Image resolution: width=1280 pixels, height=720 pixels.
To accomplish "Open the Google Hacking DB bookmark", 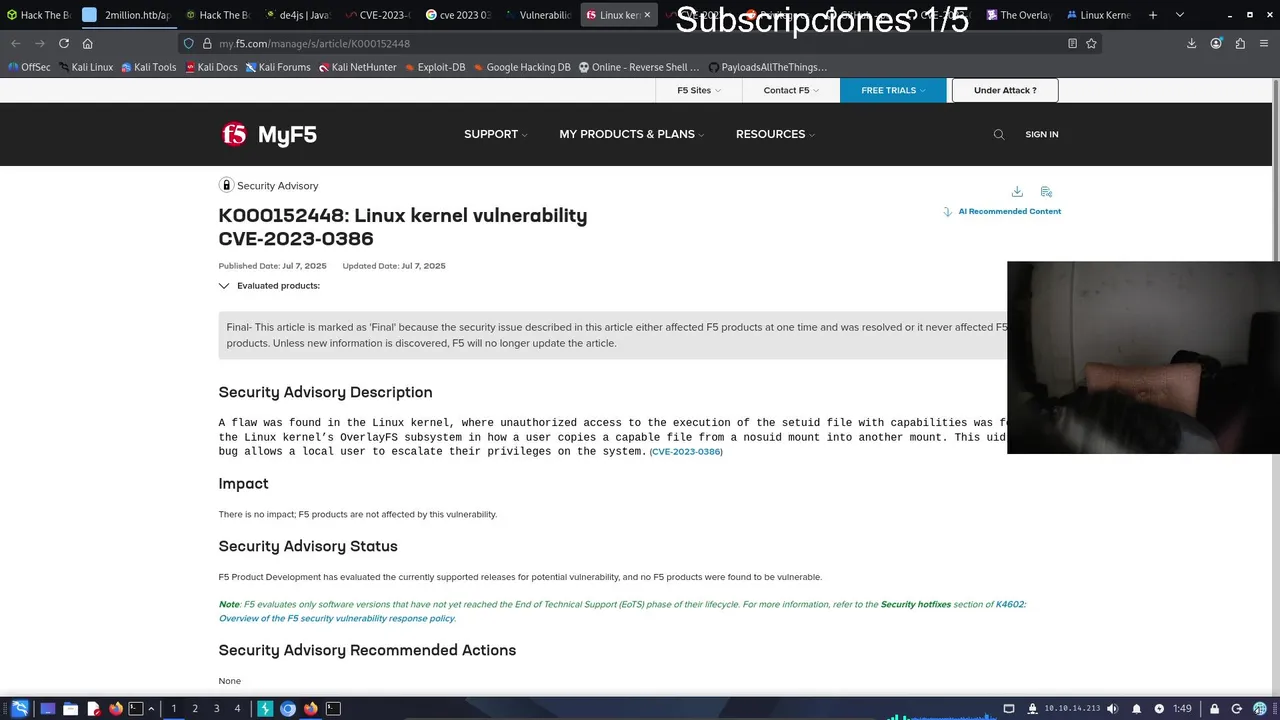I will tap(522, 67).
